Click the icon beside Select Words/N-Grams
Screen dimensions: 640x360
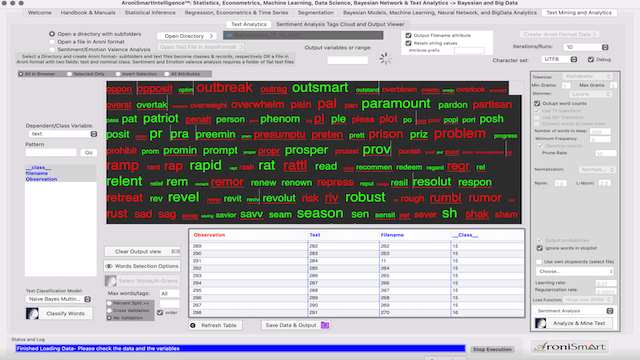click(111, 281)
